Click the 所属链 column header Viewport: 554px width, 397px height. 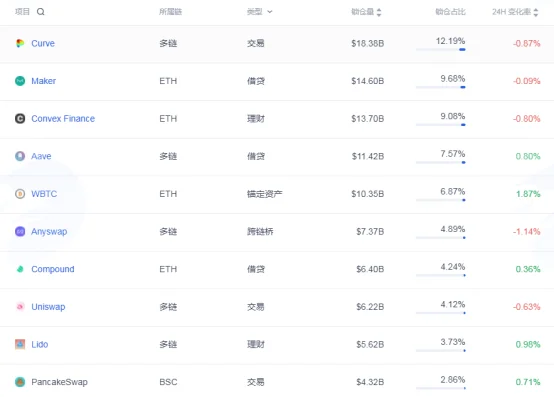[x=170, y=12]
